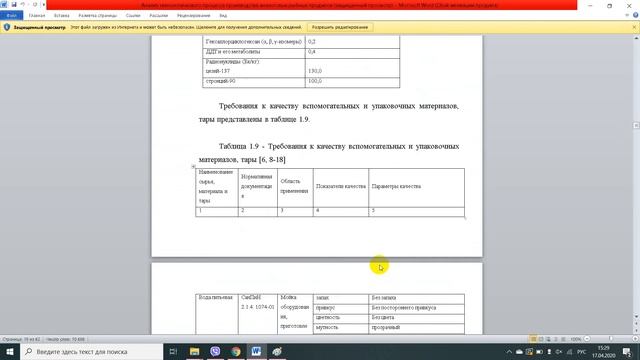The height and width of the screenshot is (360, 640).
Task: Switch to the Рецензирование ribbon tab
Action: coord(193,16)
